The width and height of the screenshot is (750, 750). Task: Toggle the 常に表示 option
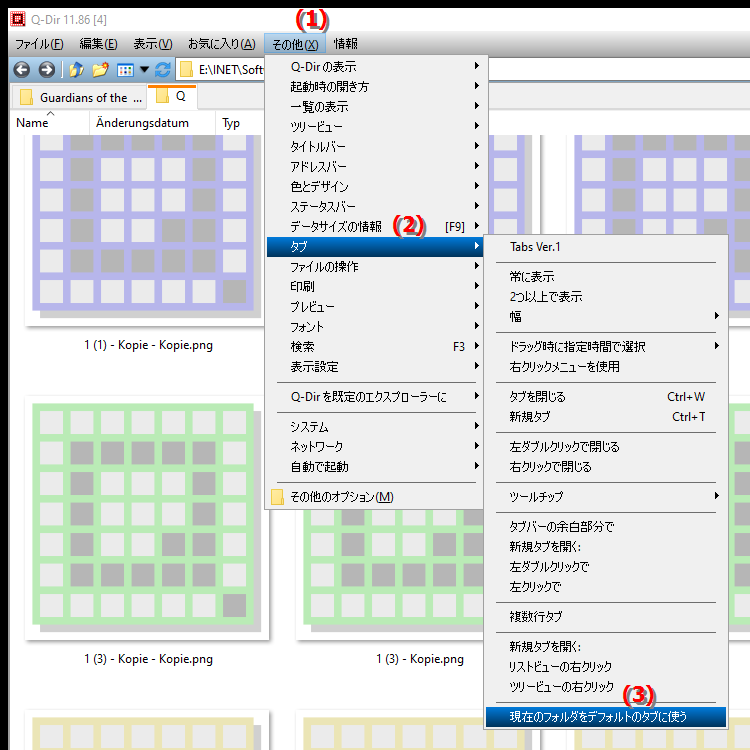pos(606,277)
